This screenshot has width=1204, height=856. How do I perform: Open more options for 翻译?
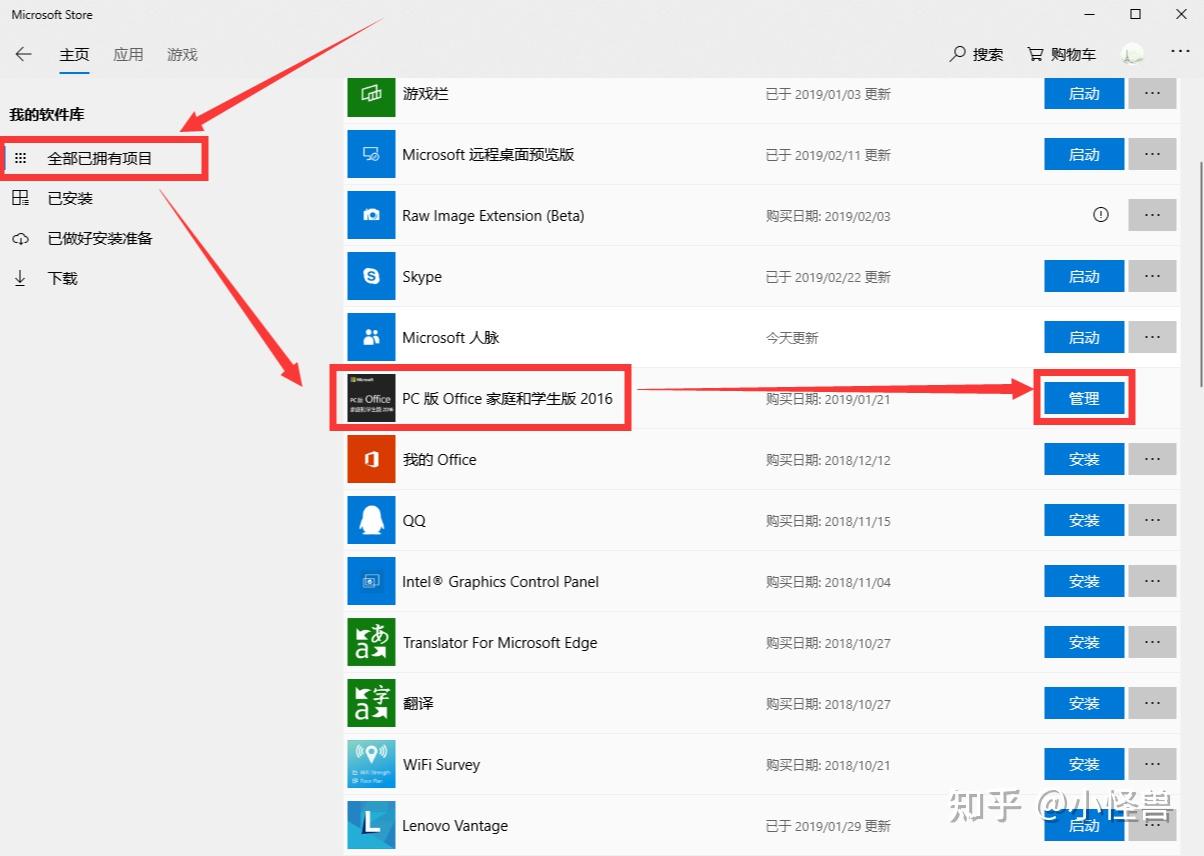[x=1152, y=704]
